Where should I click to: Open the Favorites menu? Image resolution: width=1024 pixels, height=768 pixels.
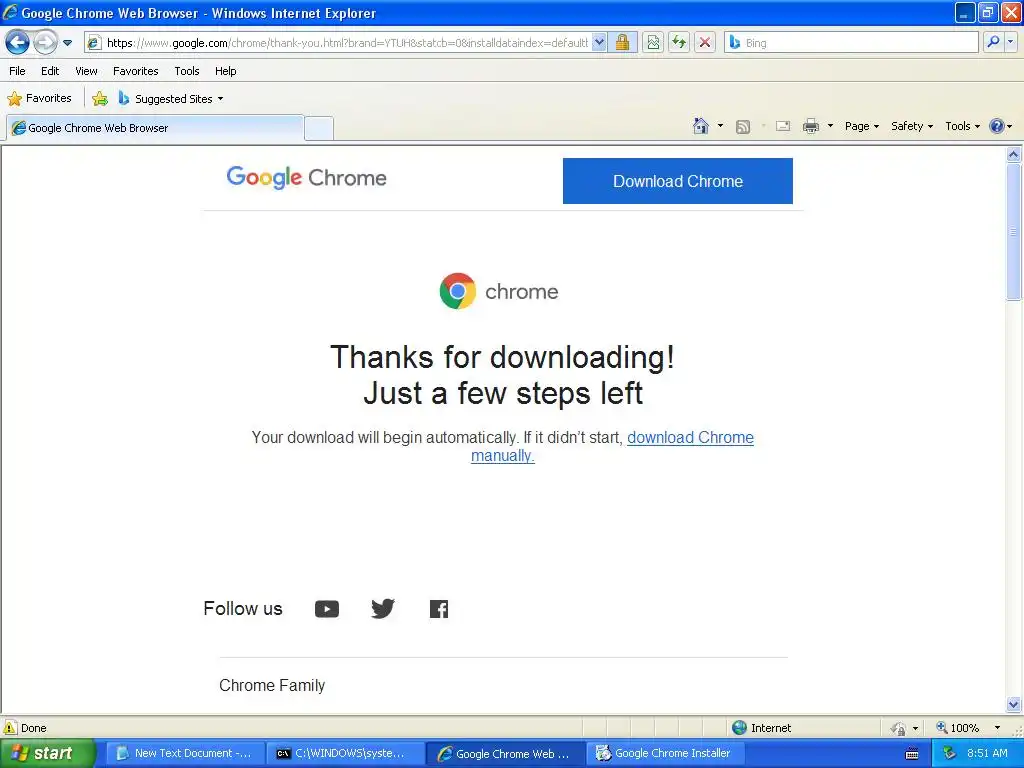click(x=135, y=71)
